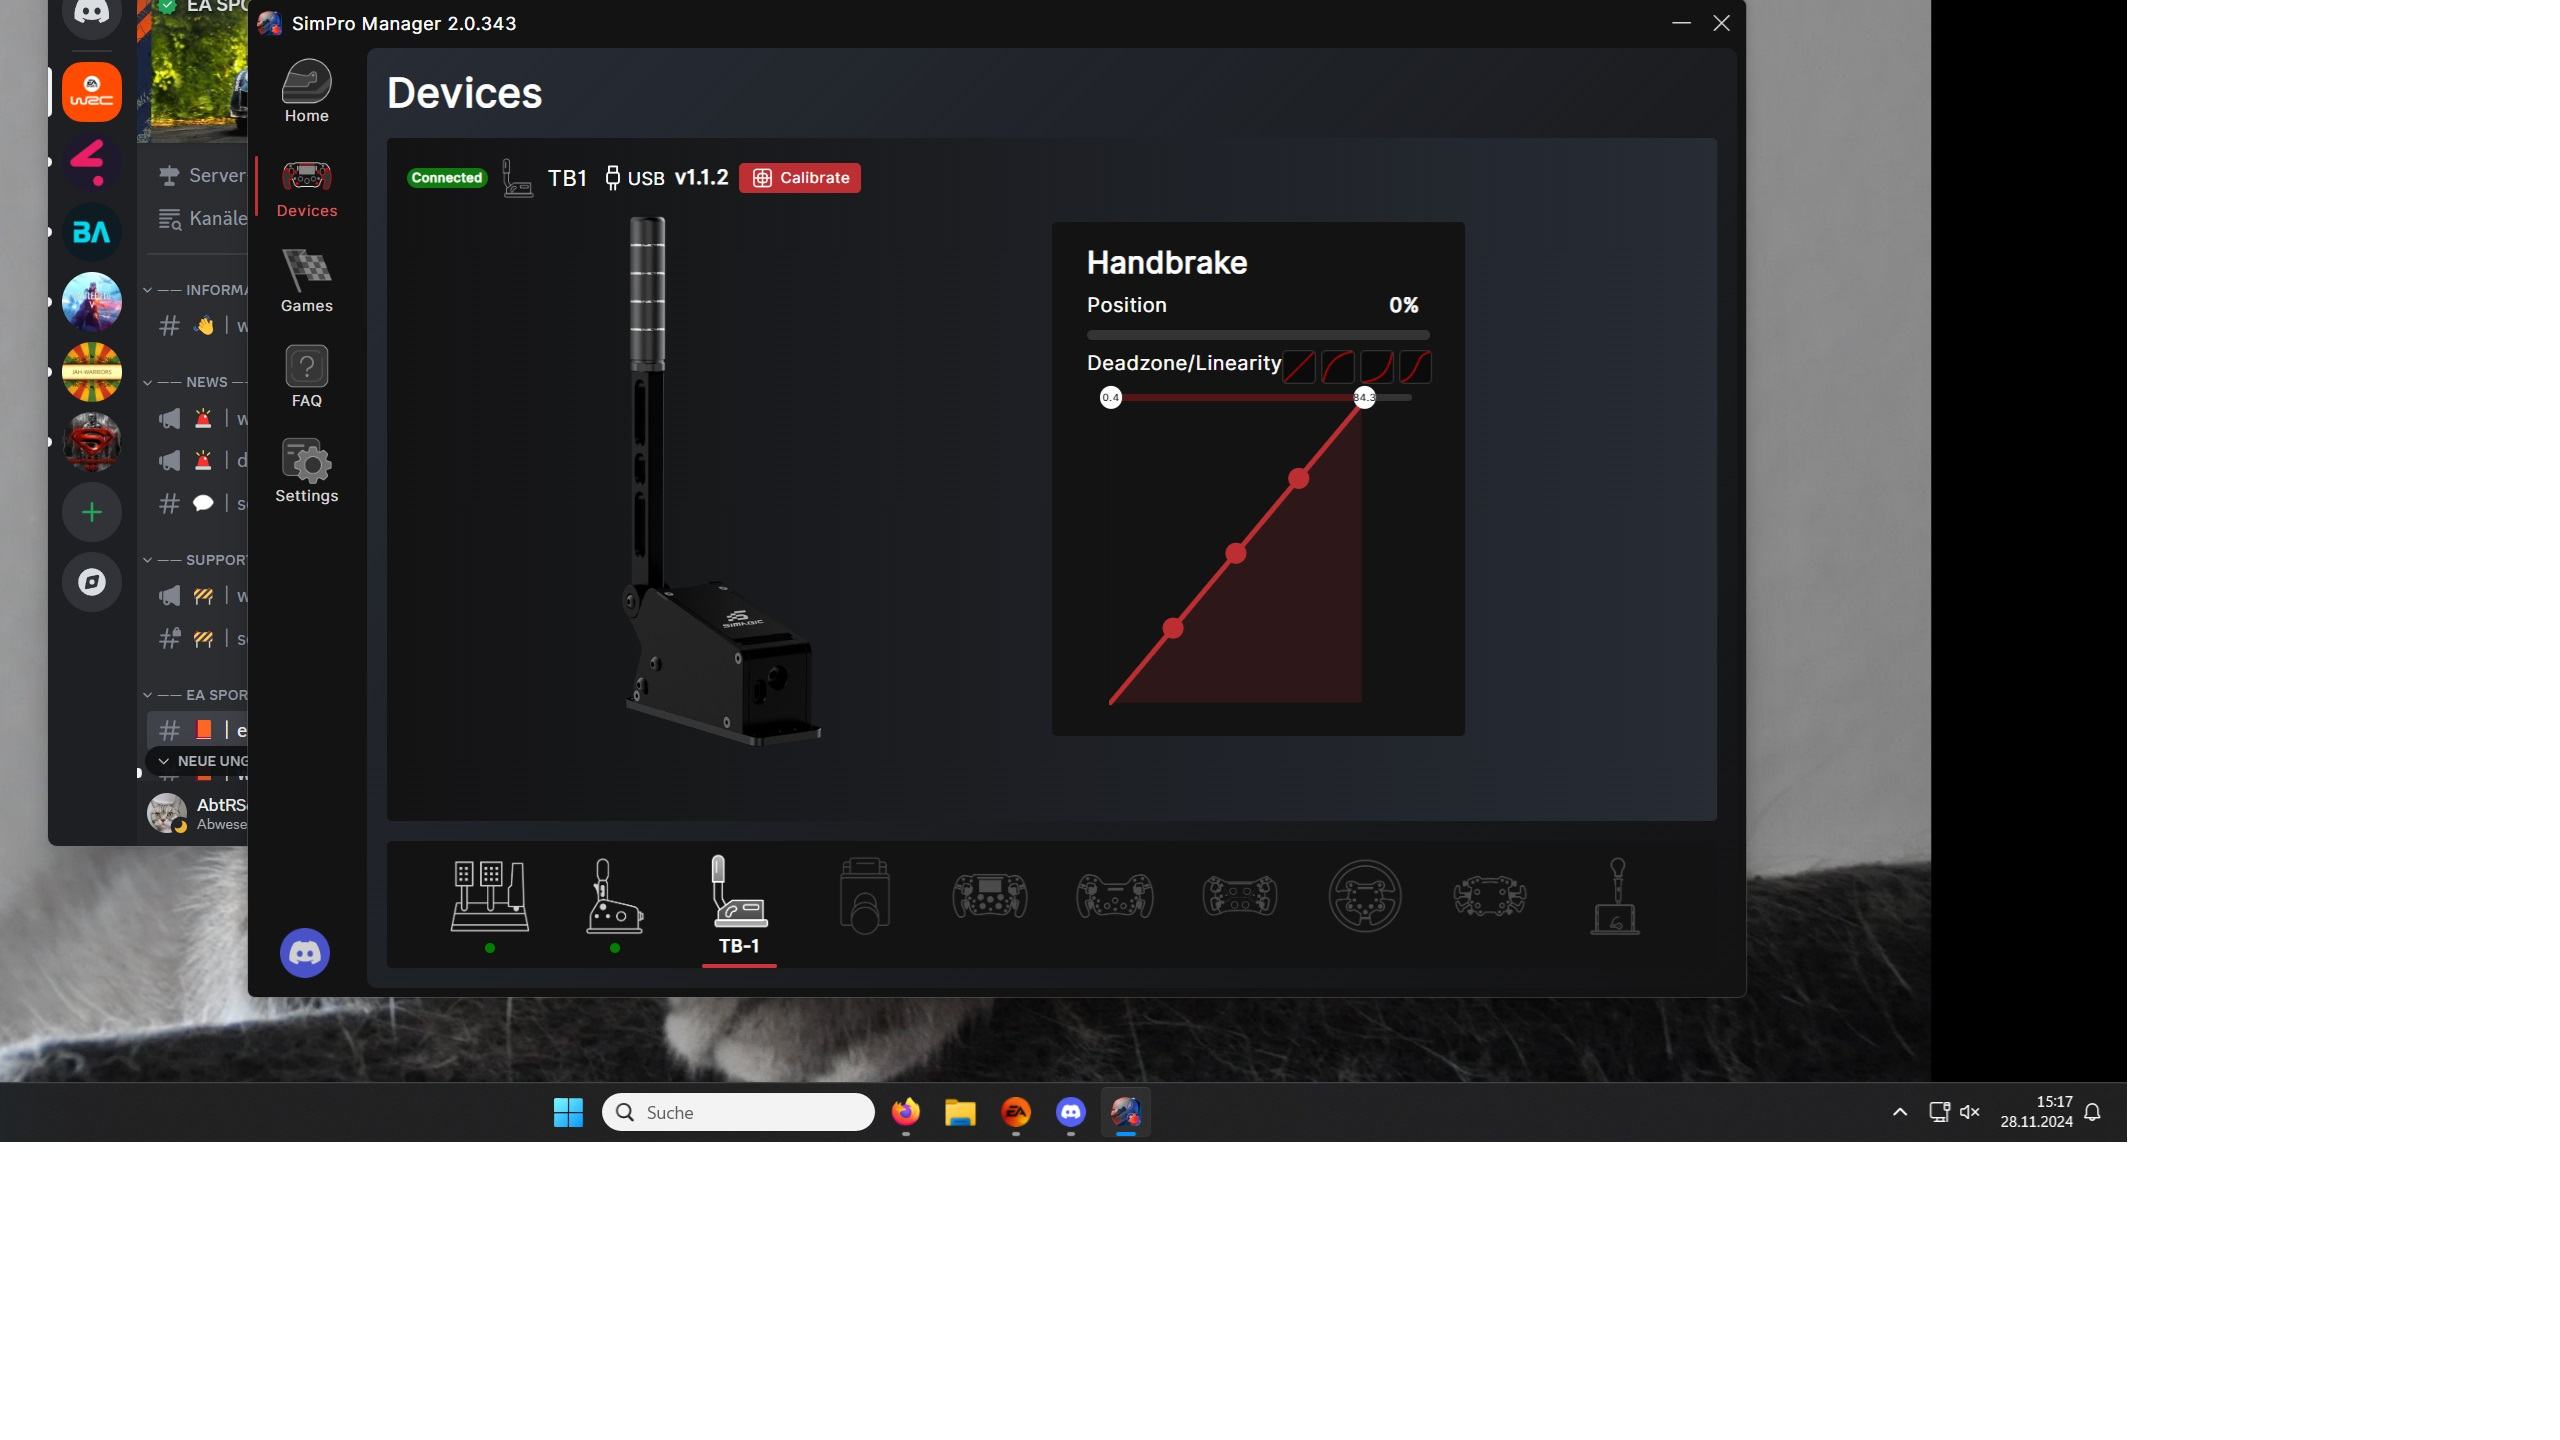Select the wheelbase device icon
The height and width of the screenshot is (1440, 2560).
(x=865, y=897)
